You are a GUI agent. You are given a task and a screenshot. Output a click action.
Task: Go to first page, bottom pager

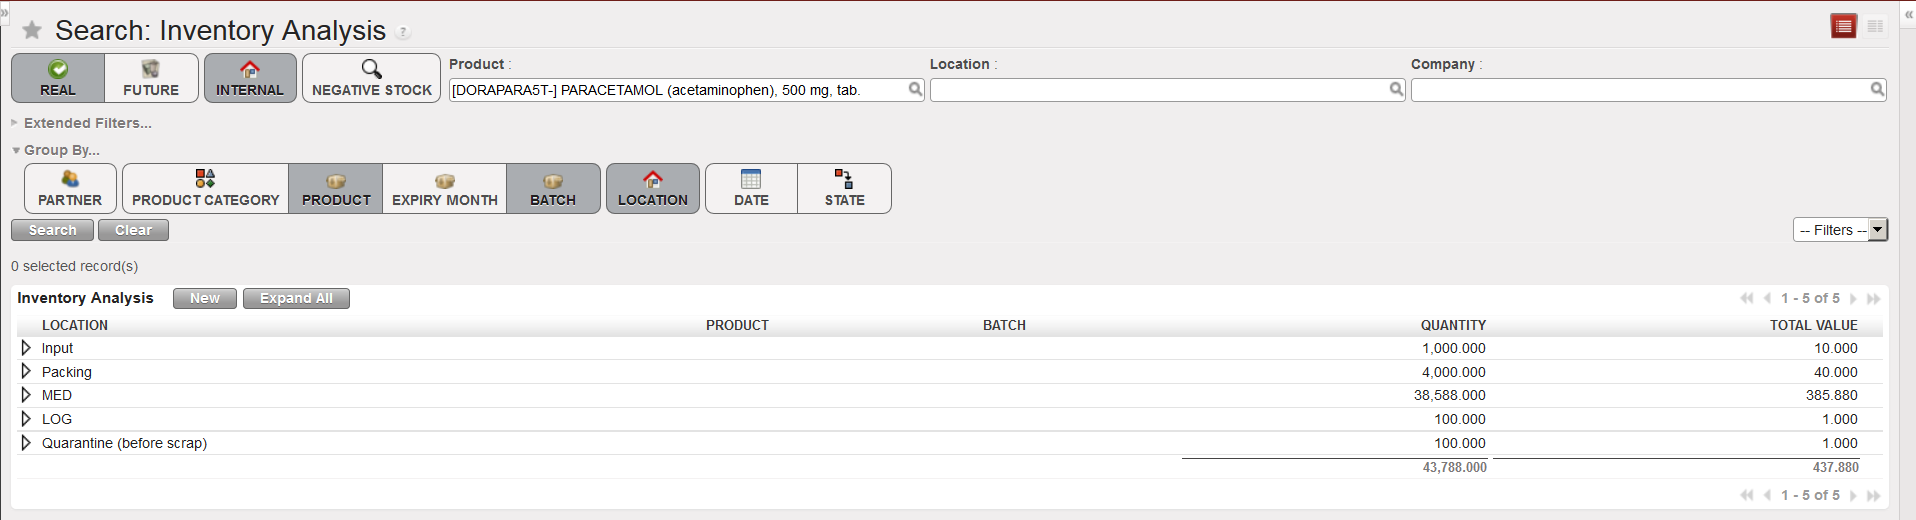click(x=1747, y=495)
